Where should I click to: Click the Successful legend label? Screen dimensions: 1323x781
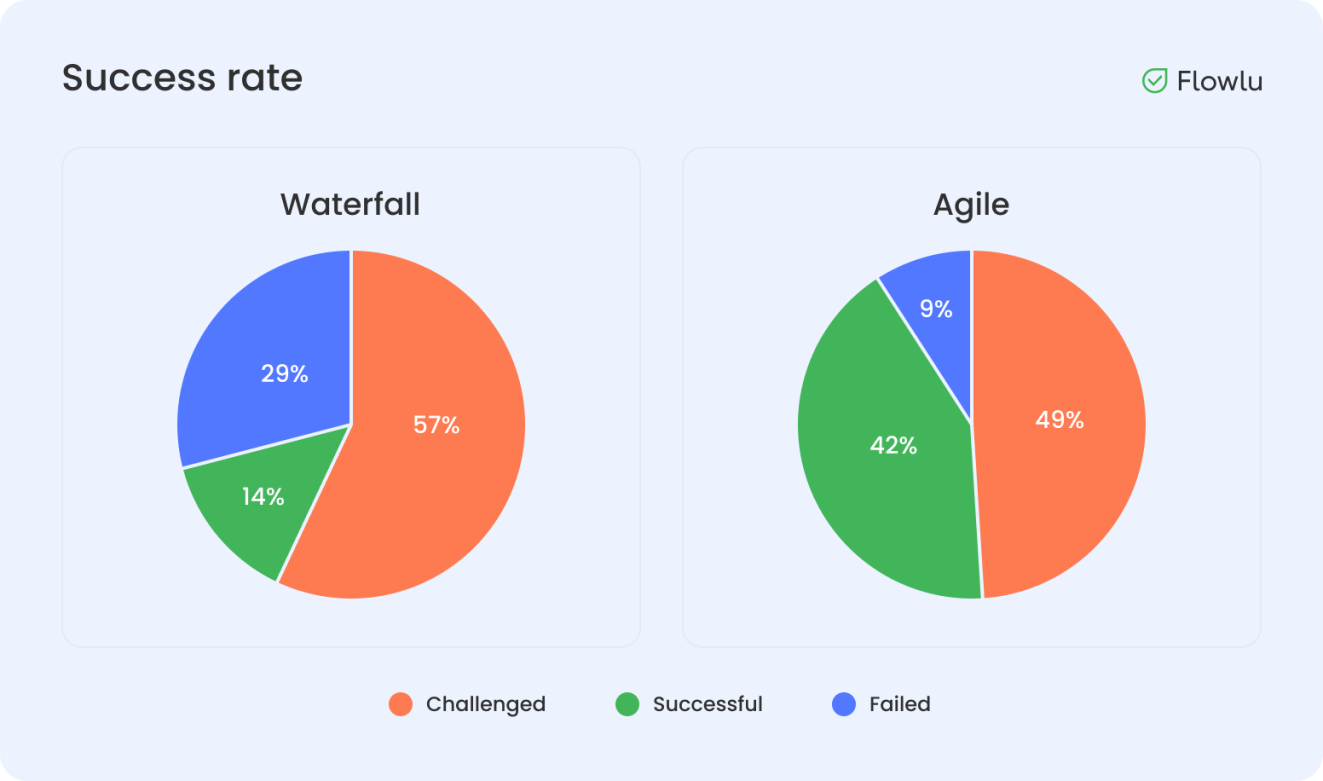(708, 704)
